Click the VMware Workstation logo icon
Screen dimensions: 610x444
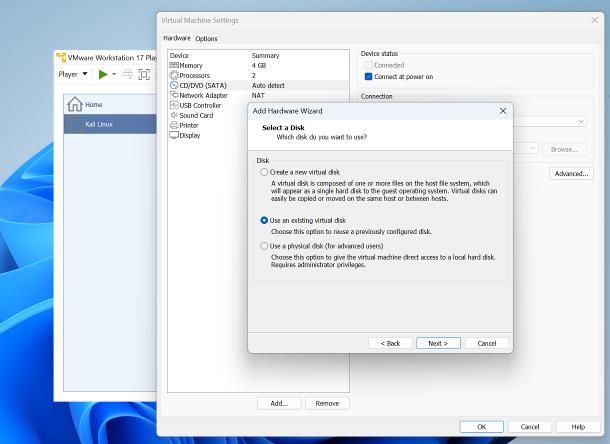[x=61, y=58]
